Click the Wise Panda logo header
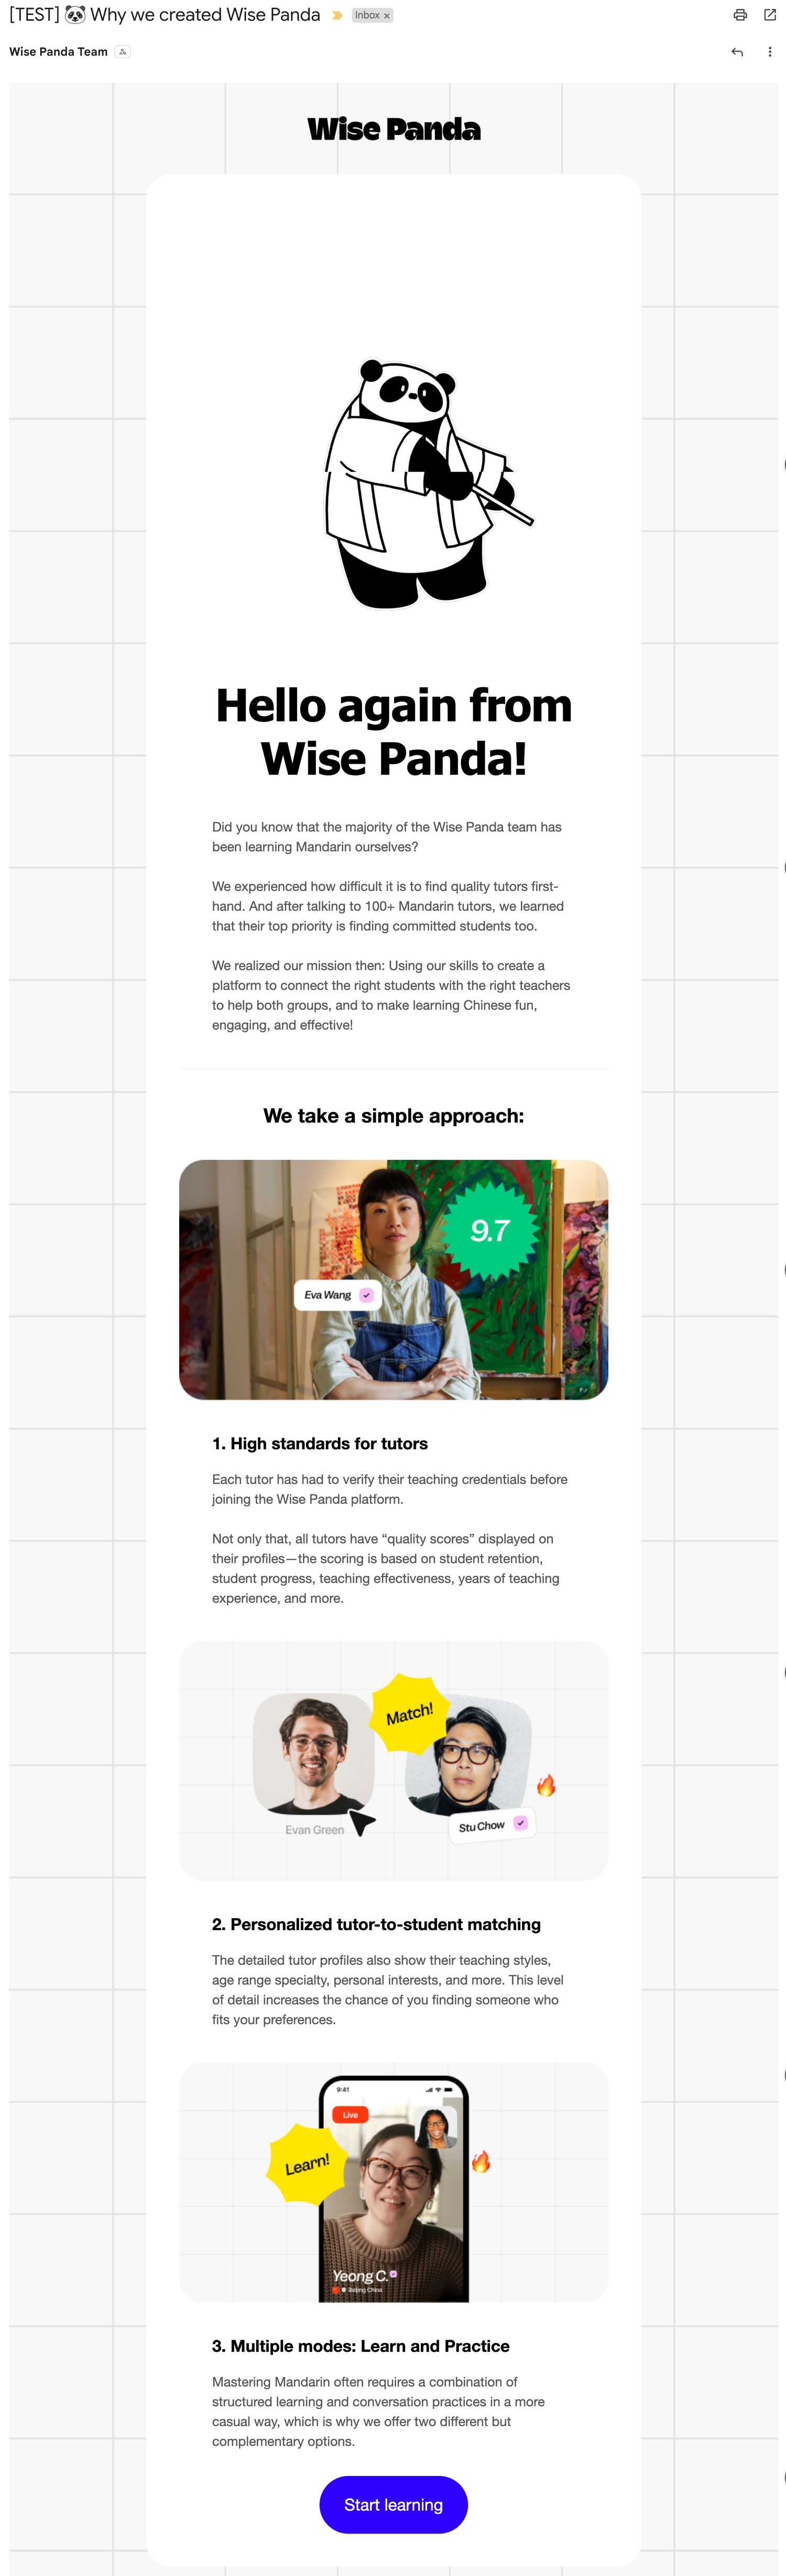The image size is (786, 2576). tap(394, 129)
